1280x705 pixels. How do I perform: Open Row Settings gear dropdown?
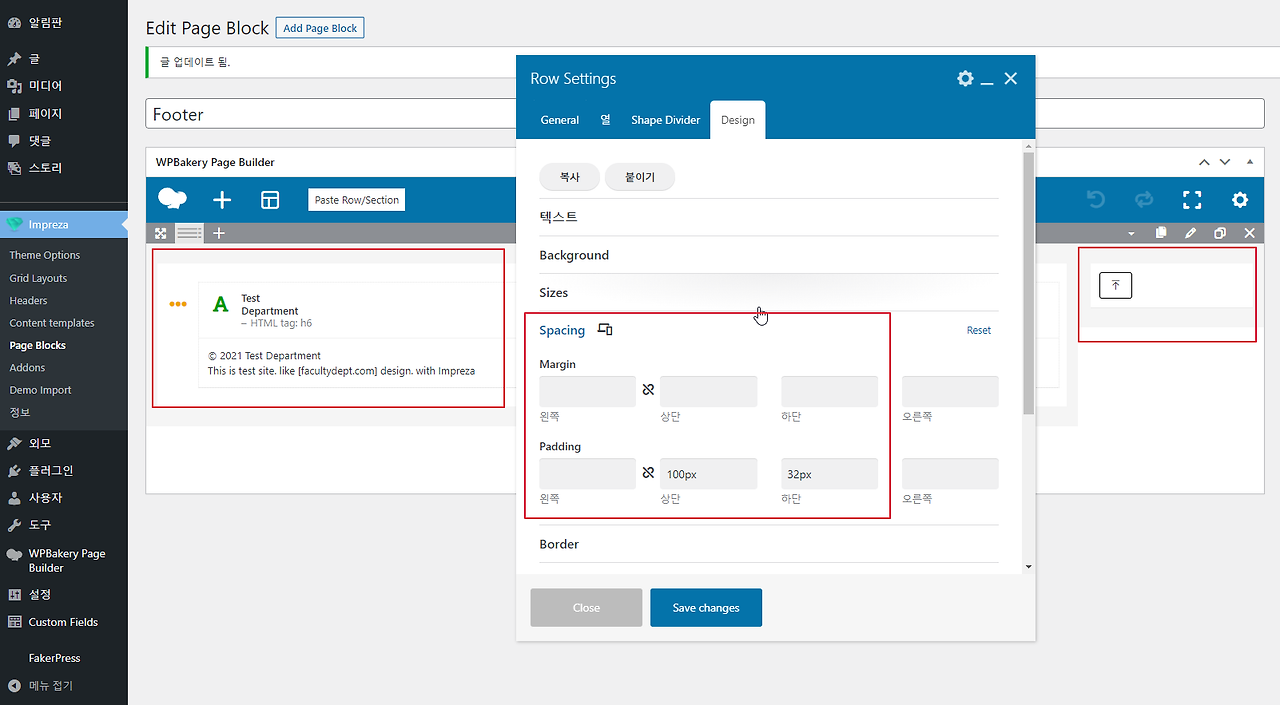[965, 78]
